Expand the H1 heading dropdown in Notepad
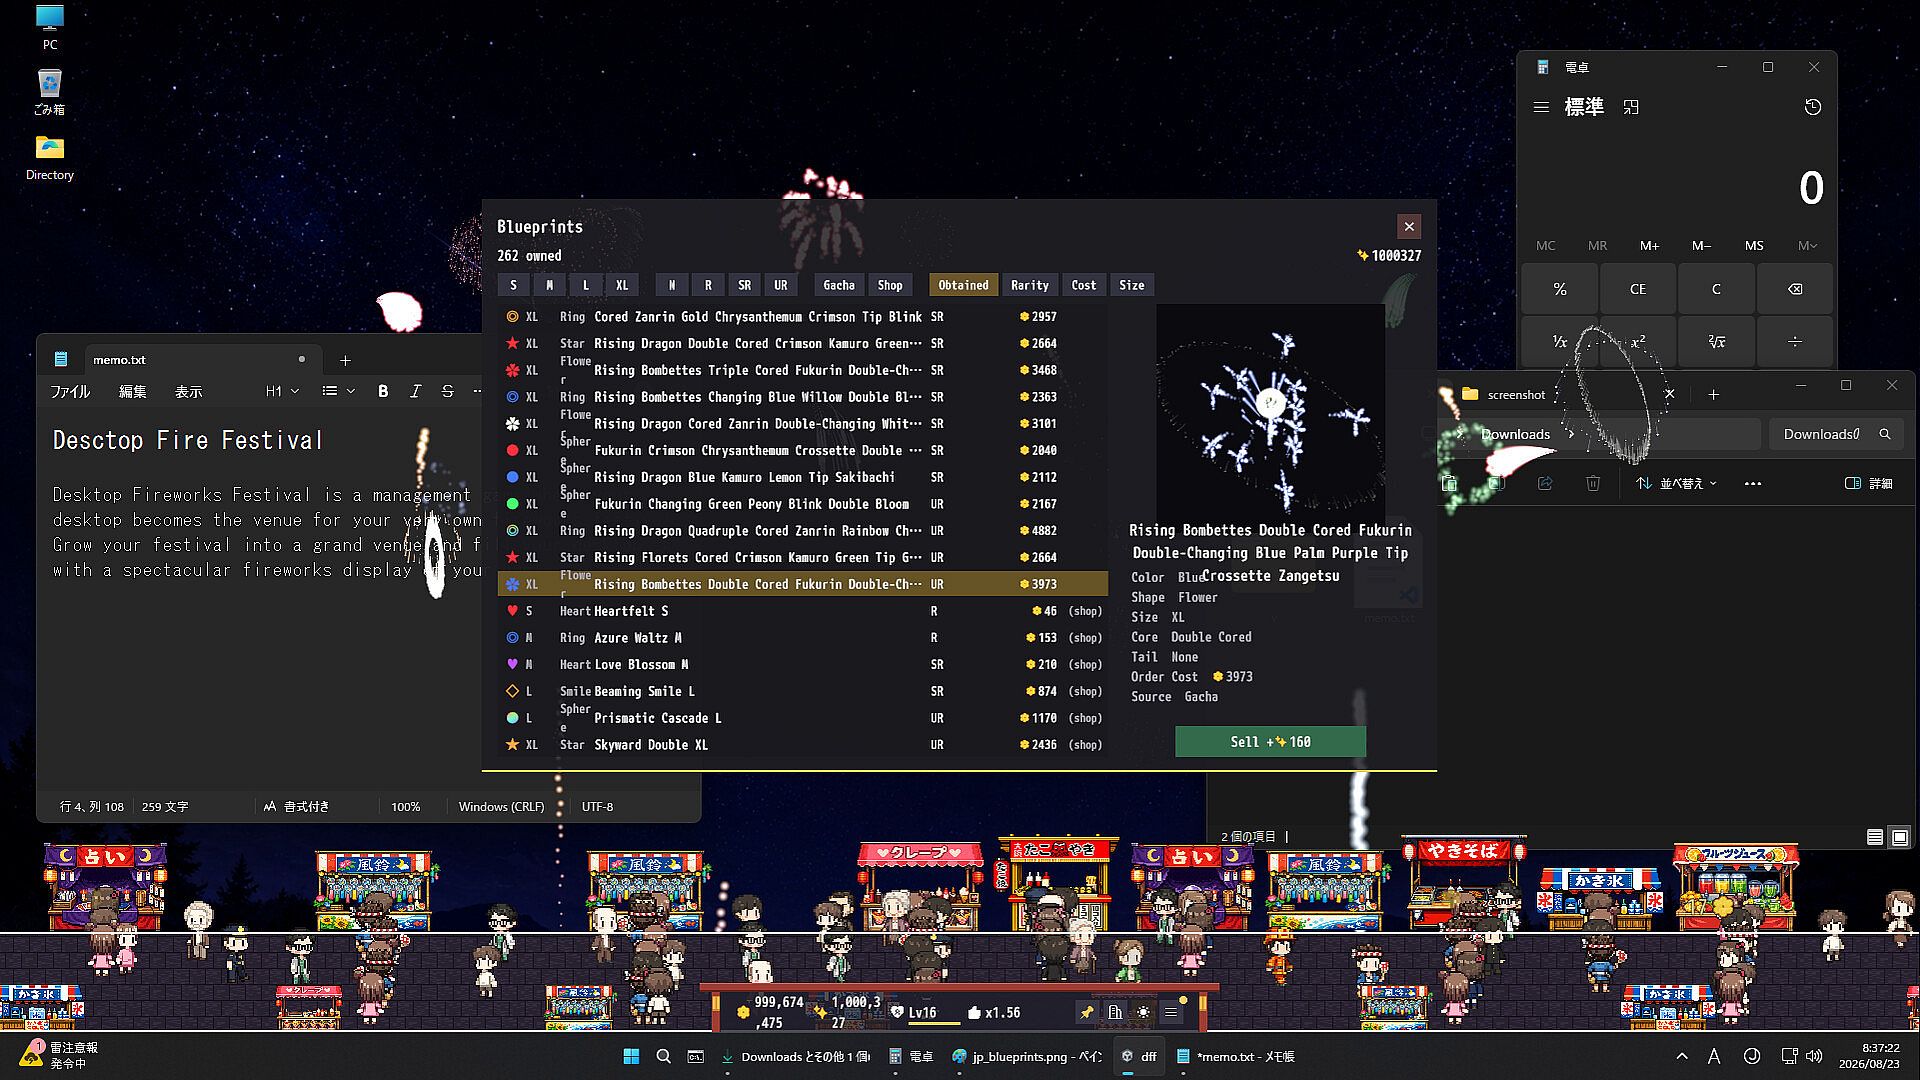 282,392
